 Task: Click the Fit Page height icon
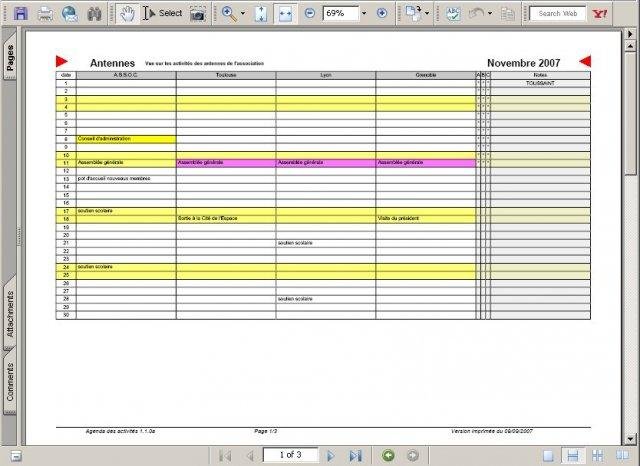tap(261, 14)
